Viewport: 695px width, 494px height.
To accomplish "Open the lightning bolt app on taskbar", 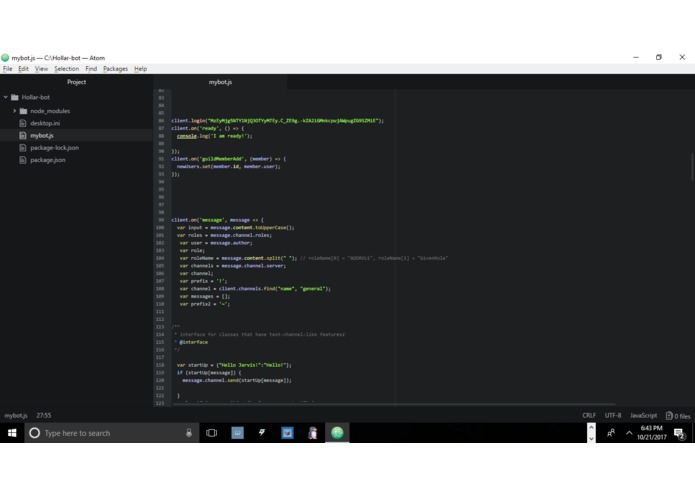I will tap(262, 432).
